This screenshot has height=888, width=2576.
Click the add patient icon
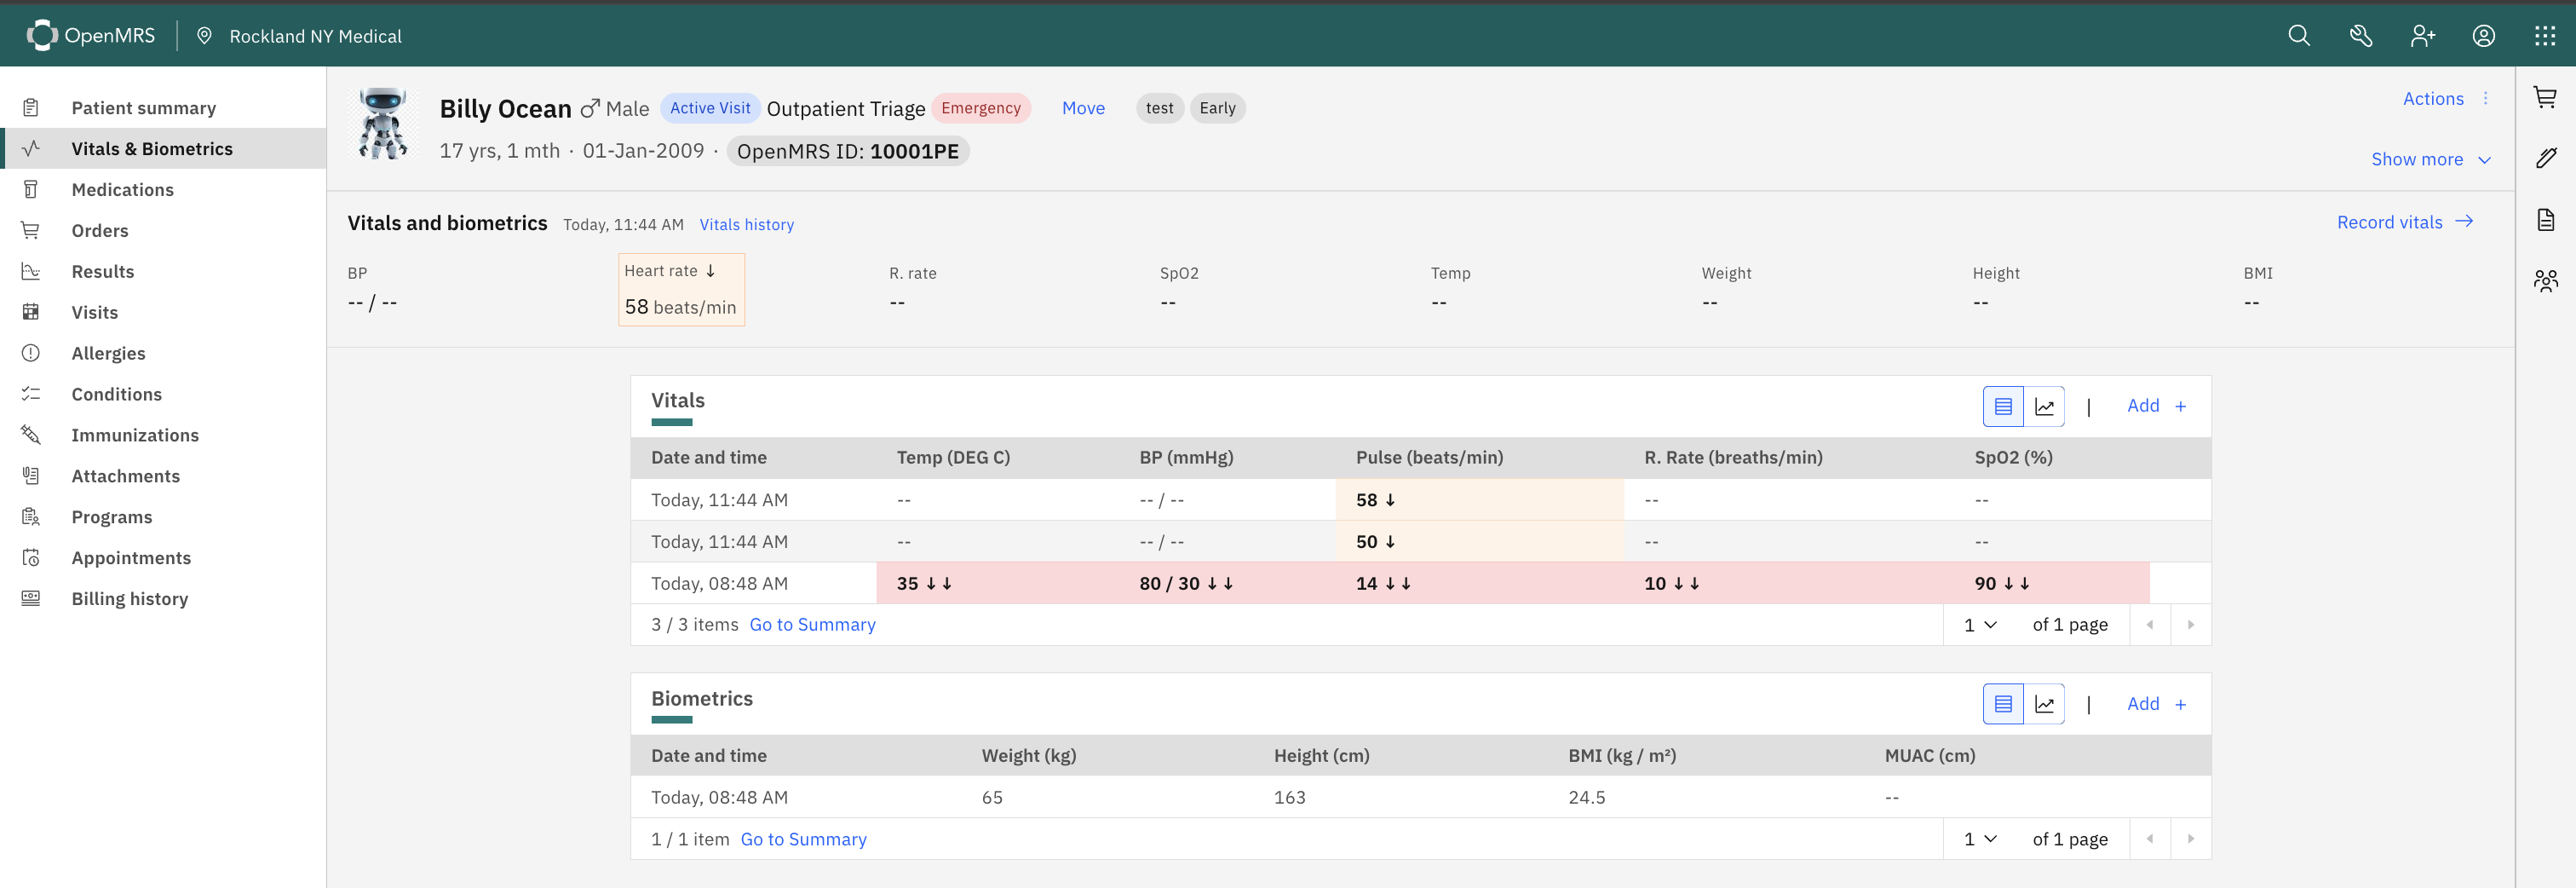(x=2421, y=36)
